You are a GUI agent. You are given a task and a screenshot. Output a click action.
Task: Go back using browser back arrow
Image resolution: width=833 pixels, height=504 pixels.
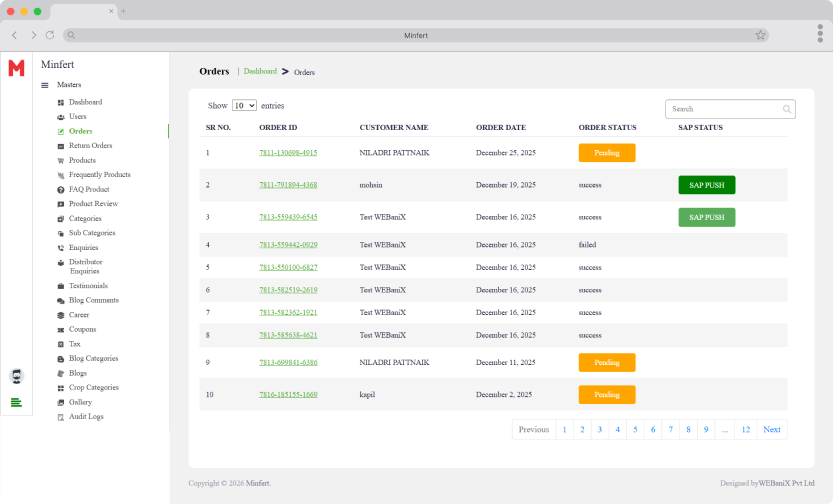pos(14,35)
